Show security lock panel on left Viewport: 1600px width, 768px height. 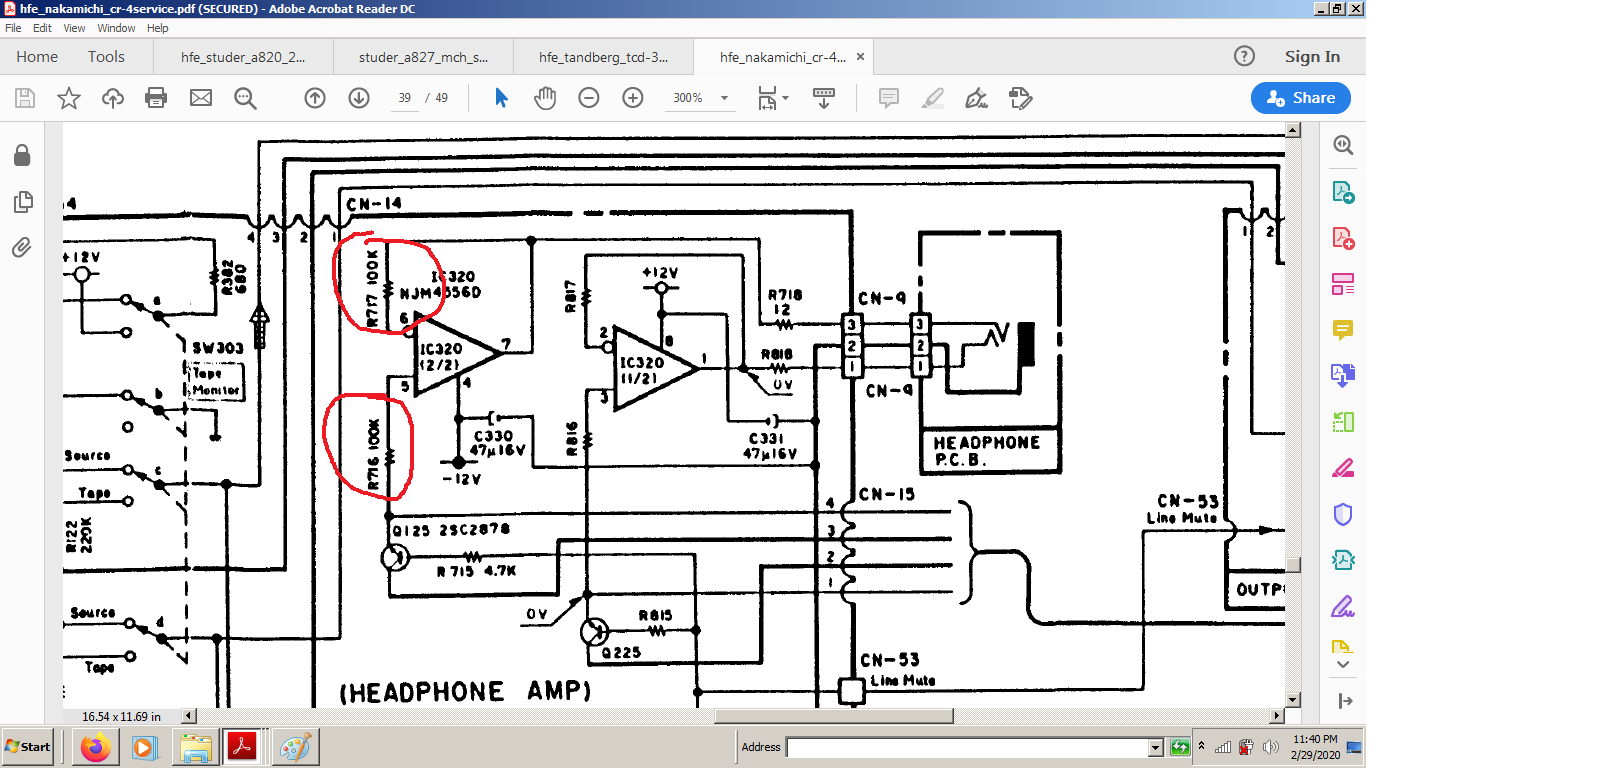tap(22, 155)
